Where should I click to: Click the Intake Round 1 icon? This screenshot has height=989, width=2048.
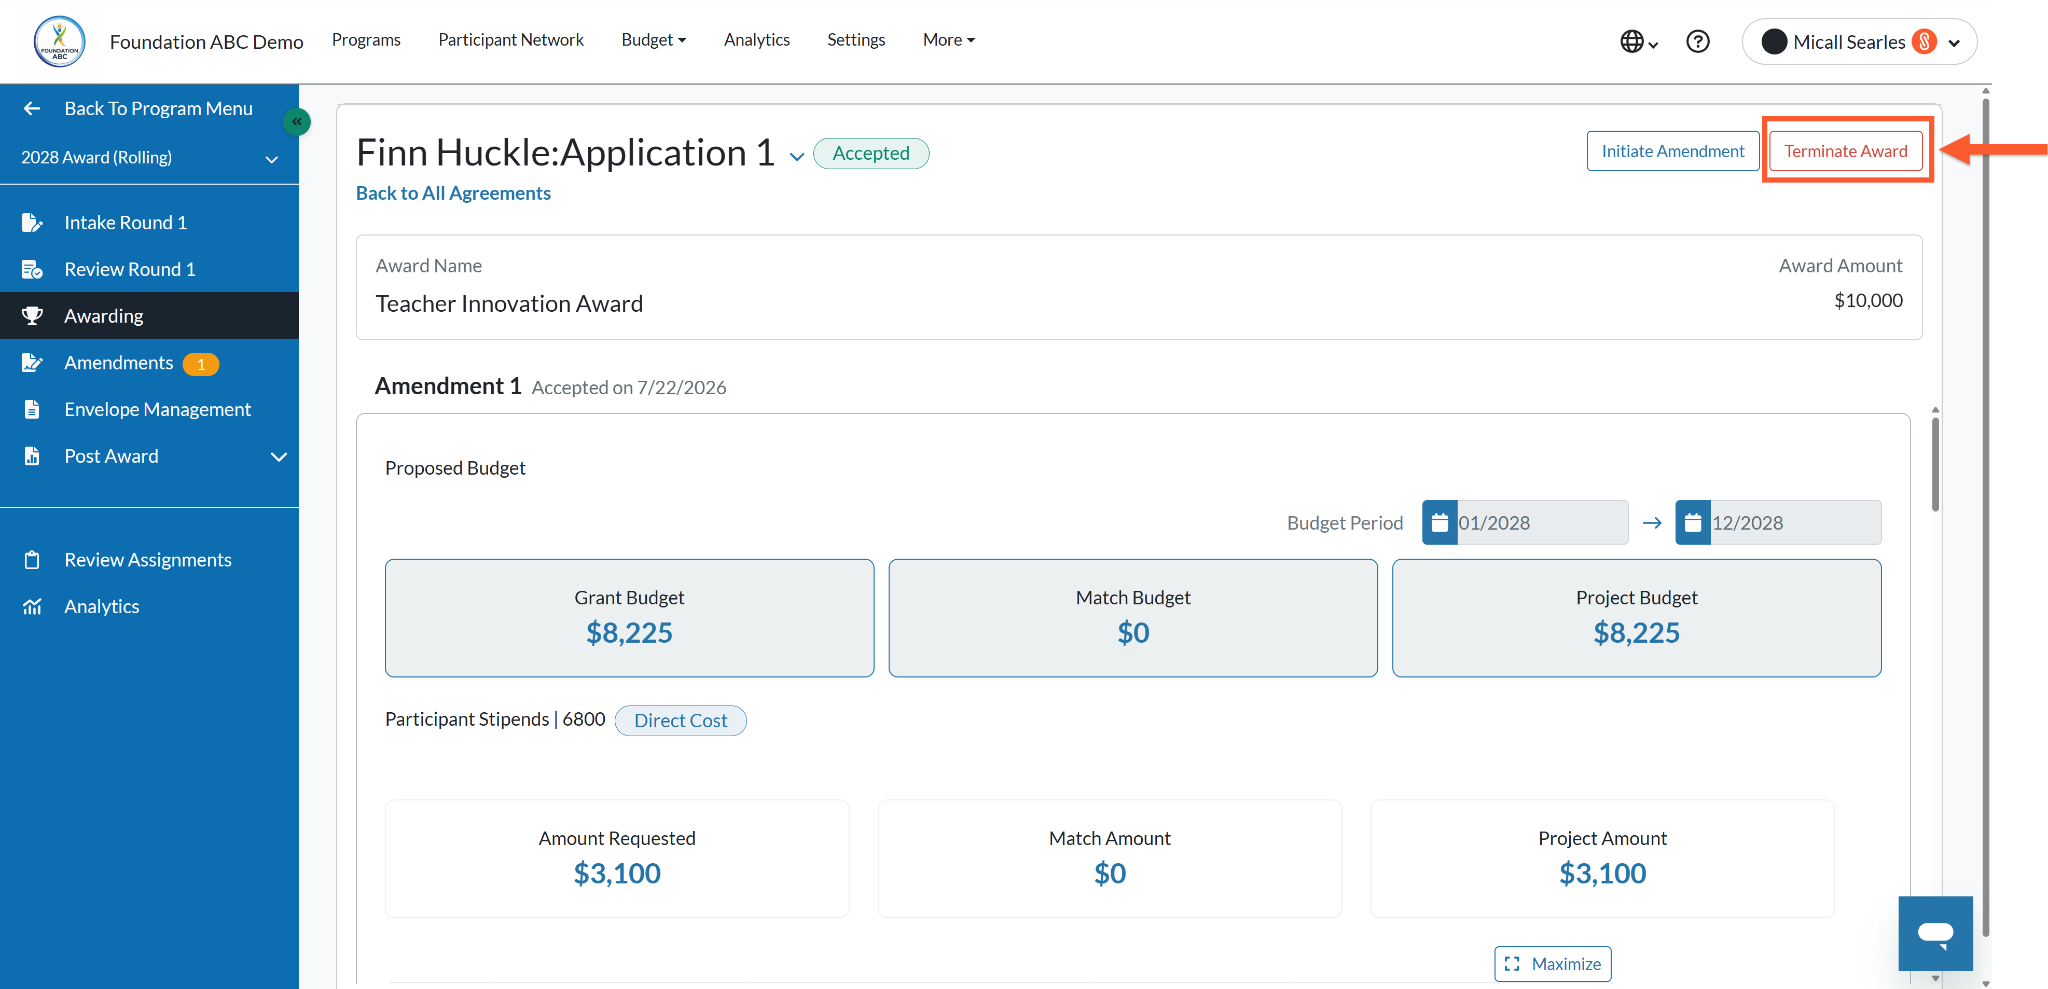[x=32, y=222]
